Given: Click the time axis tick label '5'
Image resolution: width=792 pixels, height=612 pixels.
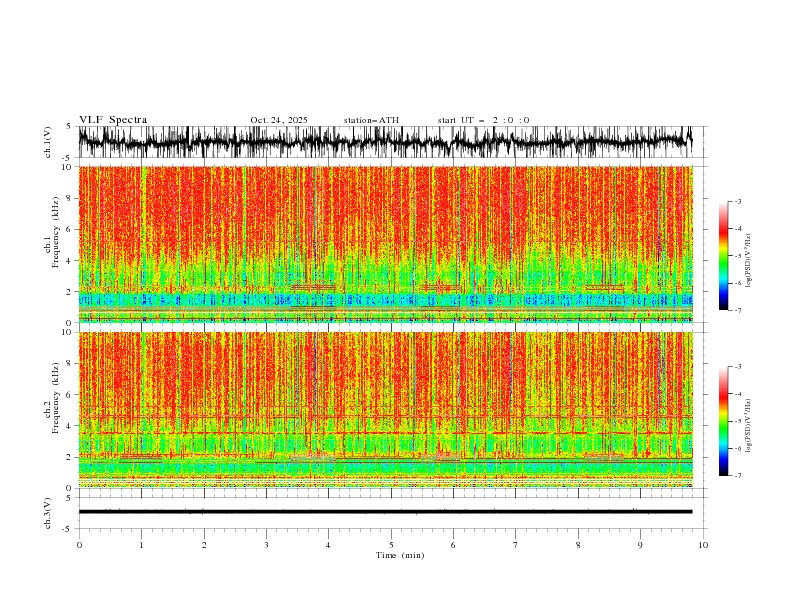Looking at the screenshot, I should click(x=391, y=545).
